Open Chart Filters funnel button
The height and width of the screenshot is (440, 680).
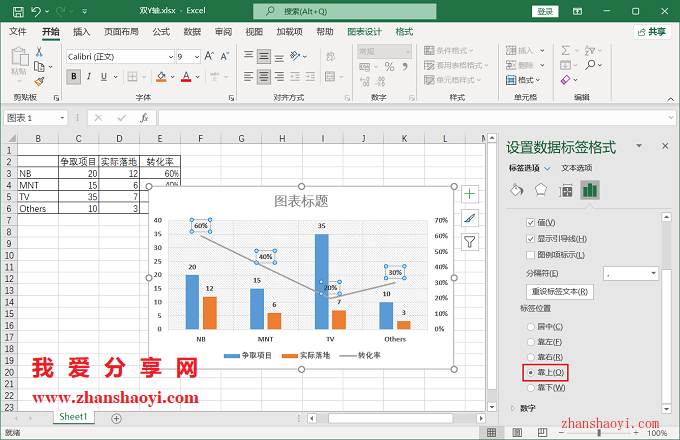point(470,242)
